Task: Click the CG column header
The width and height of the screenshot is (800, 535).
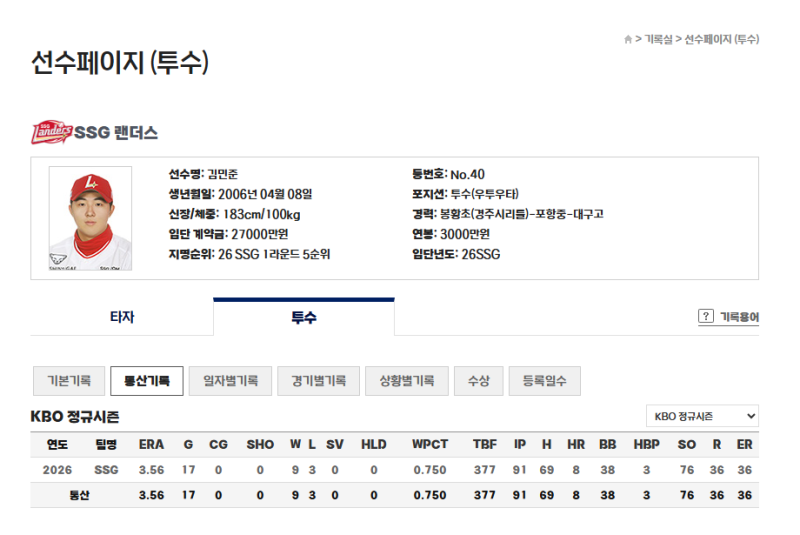Action: (218, 445)
